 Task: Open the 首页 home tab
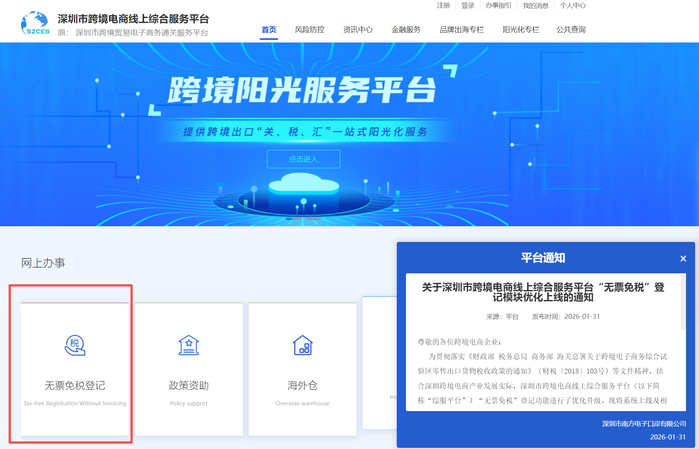[268, 30]
